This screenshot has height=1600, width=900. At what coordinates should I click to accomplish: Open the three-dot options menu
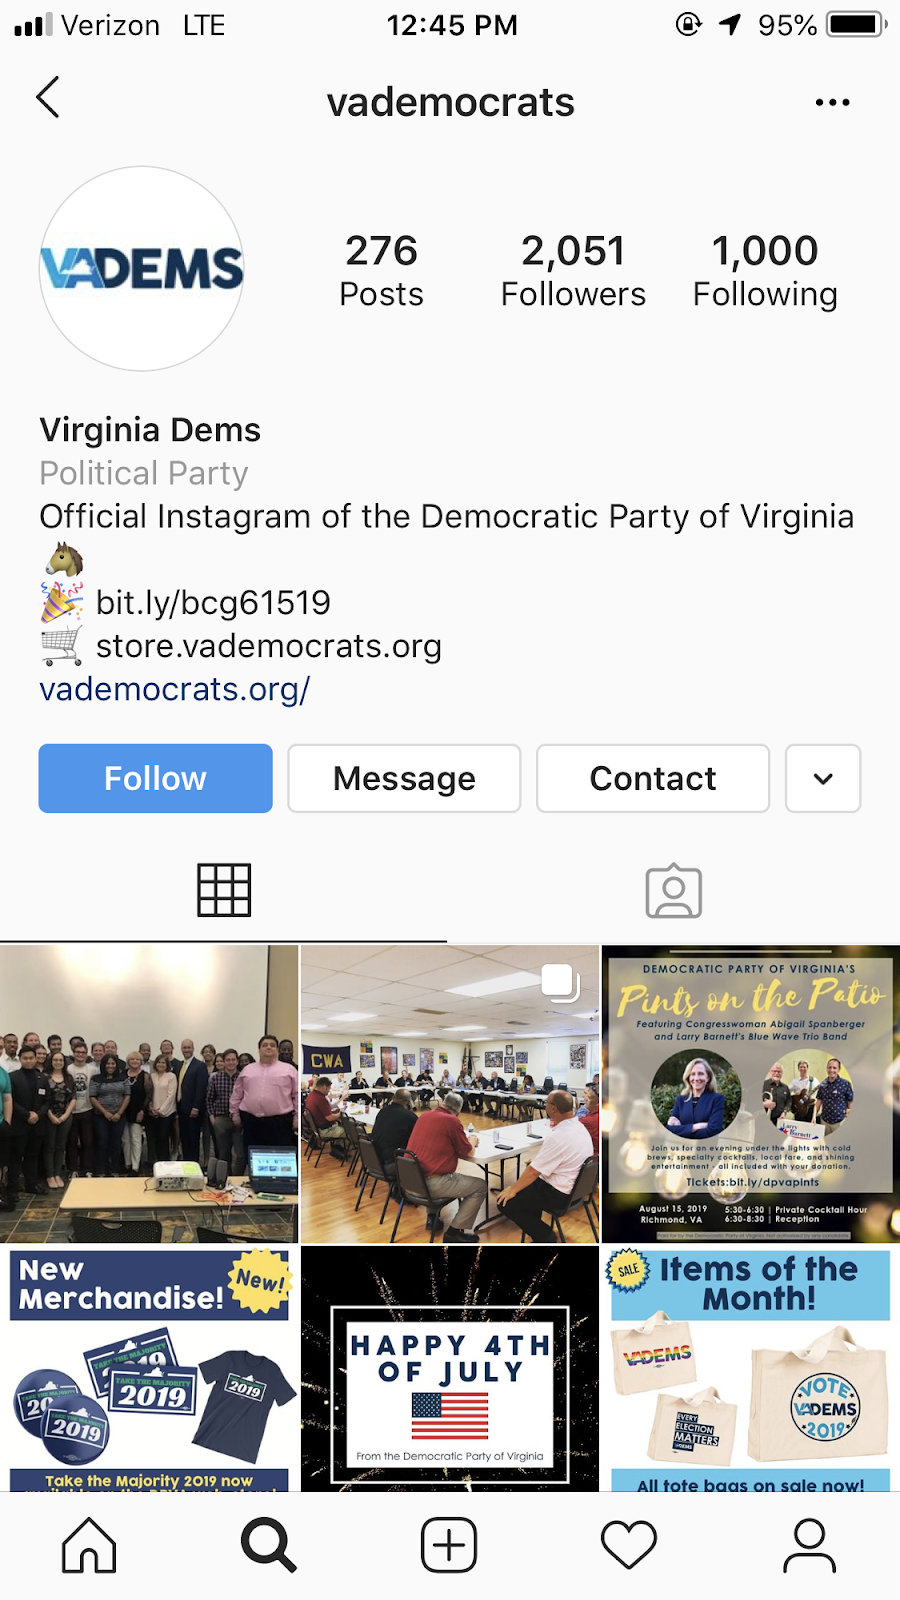click(832, 102)
